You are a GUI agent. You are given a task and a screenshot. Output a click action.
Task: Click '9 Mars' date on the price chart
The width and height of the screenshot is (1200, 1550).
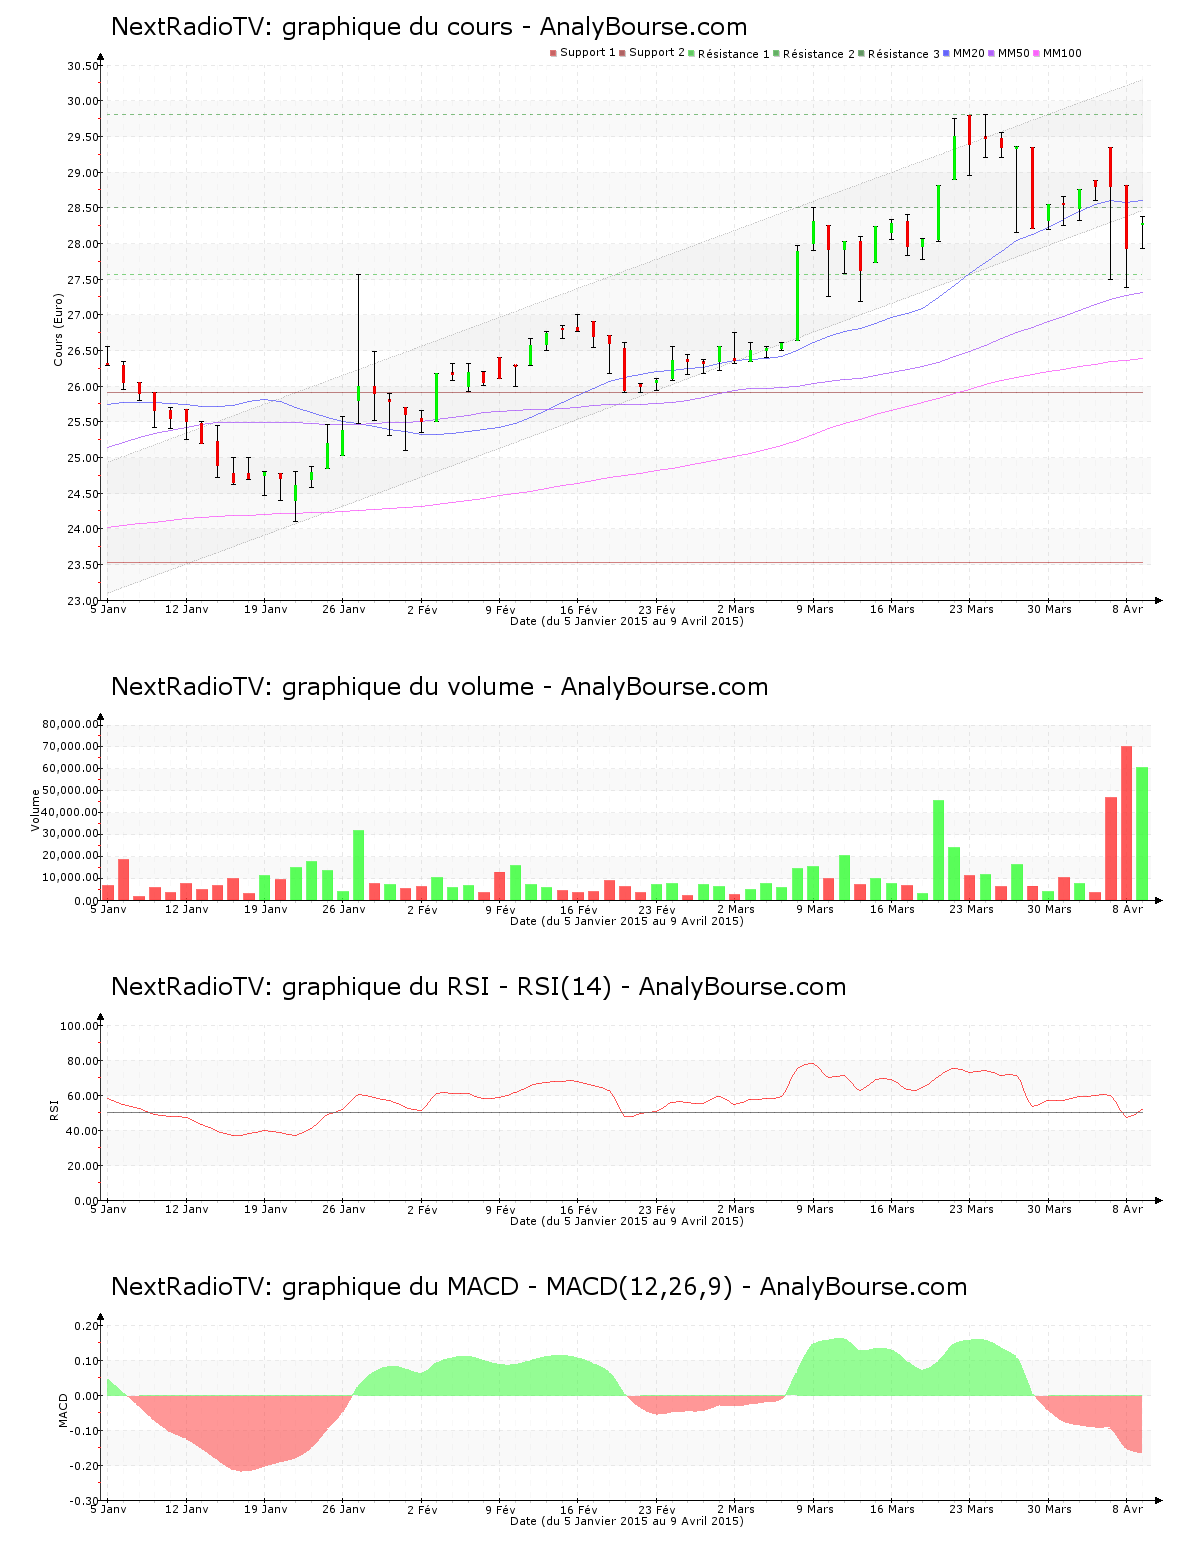815,609
